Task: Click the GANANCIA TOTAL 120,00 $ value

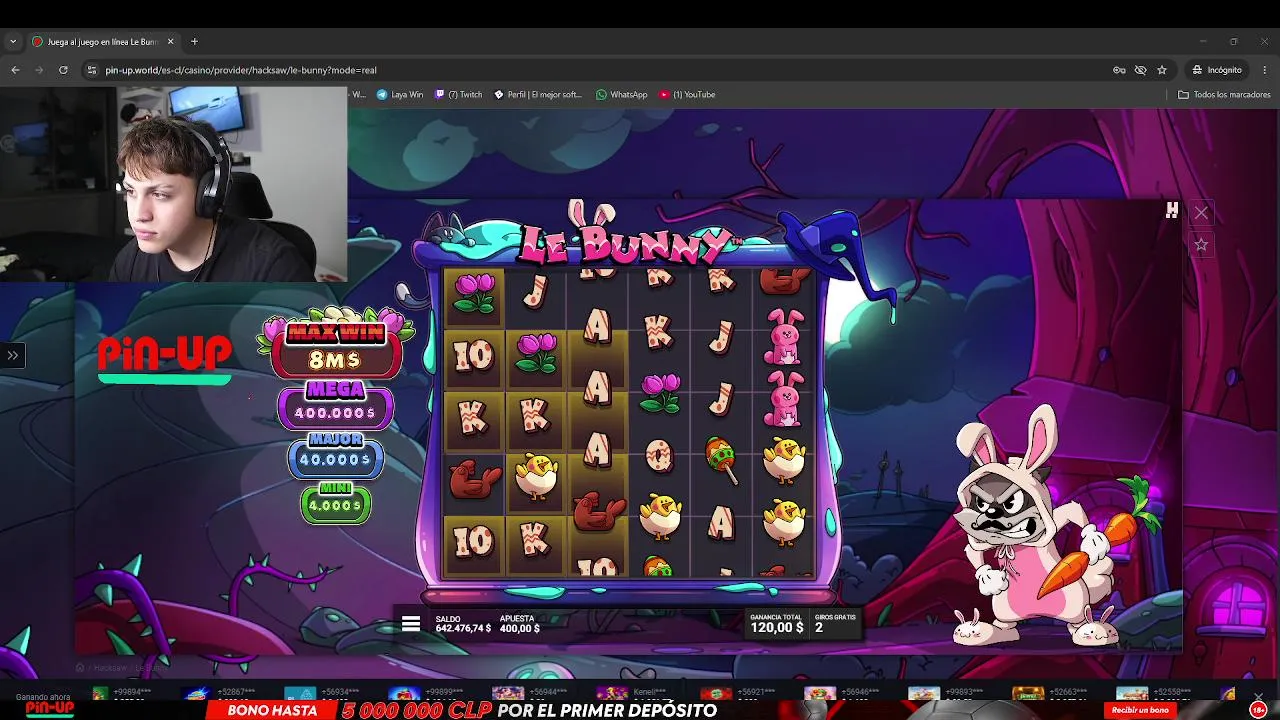Action: pyautogui.click(x=777, y=623)
